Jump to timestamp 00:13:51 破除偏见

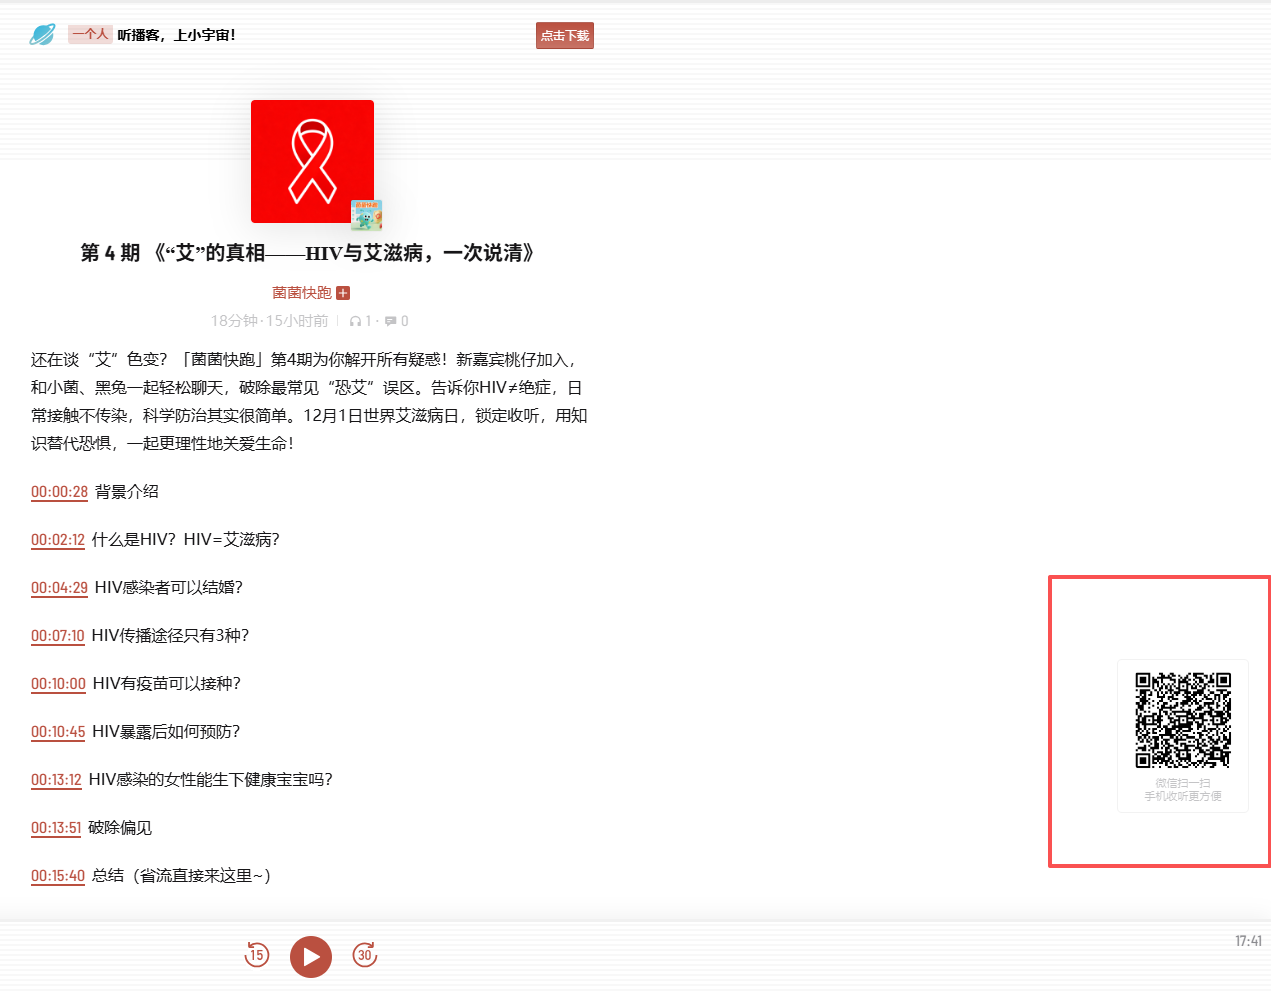click(57, 828)
